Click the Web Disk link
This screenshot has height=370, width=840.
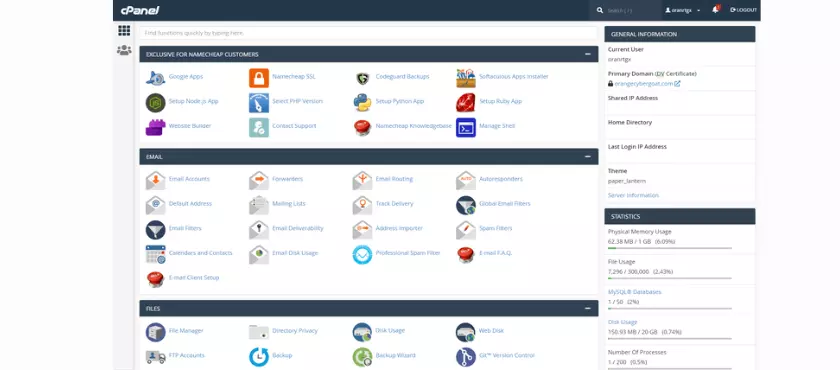491,330
